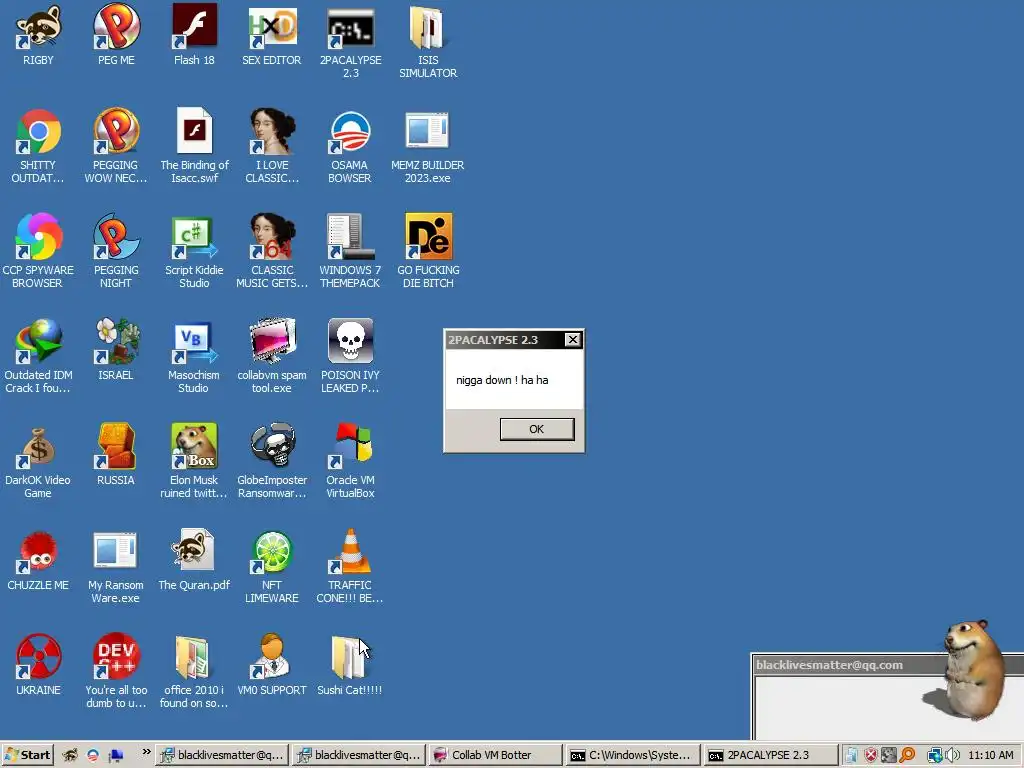This screenshot has height=768, width=1024.
Task: Switch to first blacklivesmatter@q... taskbar button
Action: pyautogui.click(x=222, y=755)
